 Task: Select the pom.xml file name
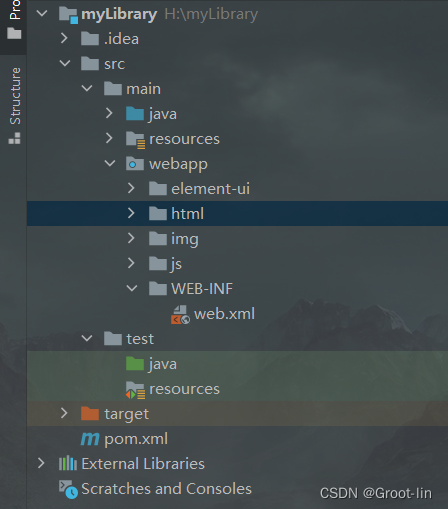pyautogui.click(x=136, y=439)
